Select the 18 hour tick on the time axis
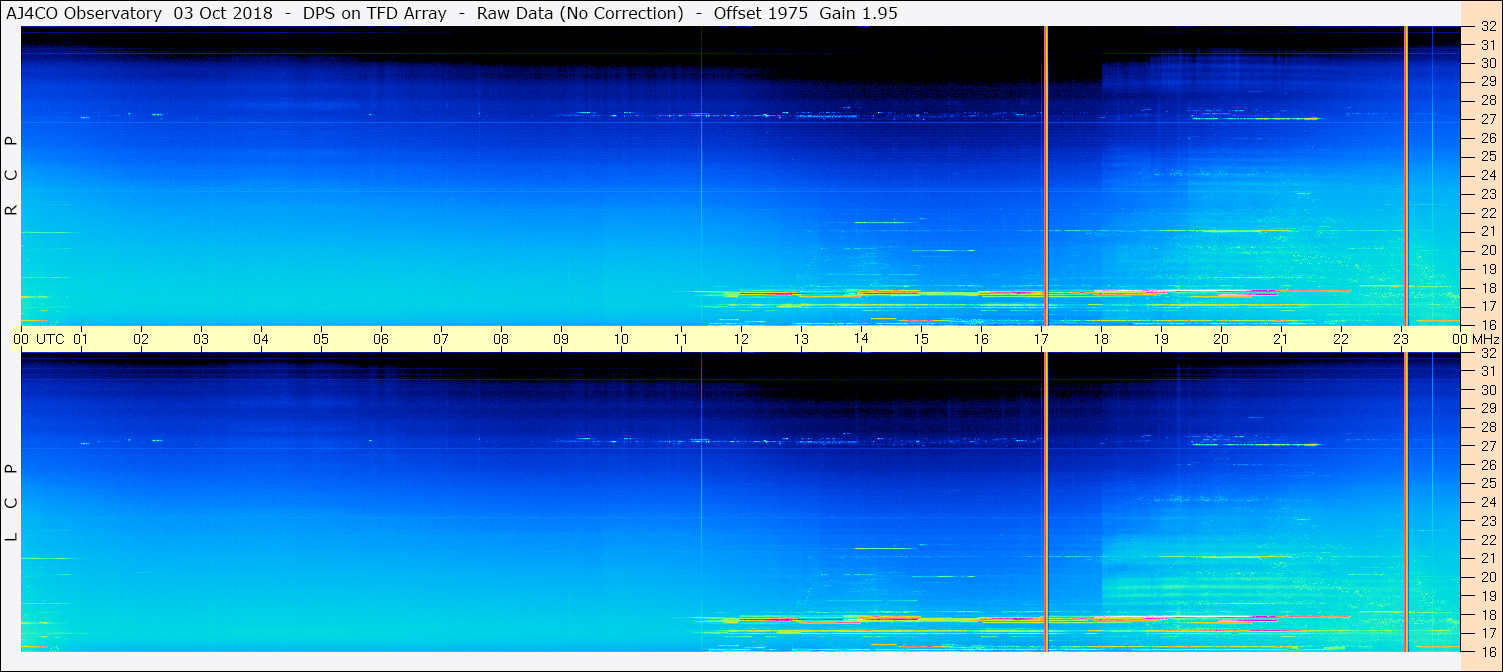Screen dimensions: 1503x672 [x=1101, y=339]
